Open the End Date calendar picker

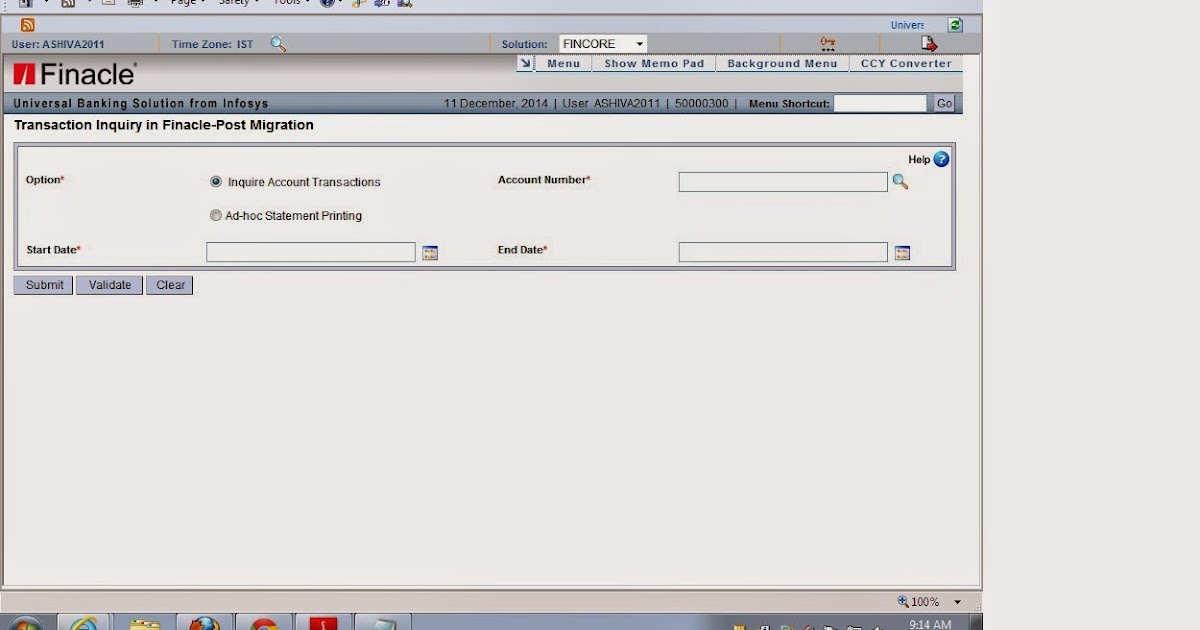pyautogui.click(x=902, y=253)
